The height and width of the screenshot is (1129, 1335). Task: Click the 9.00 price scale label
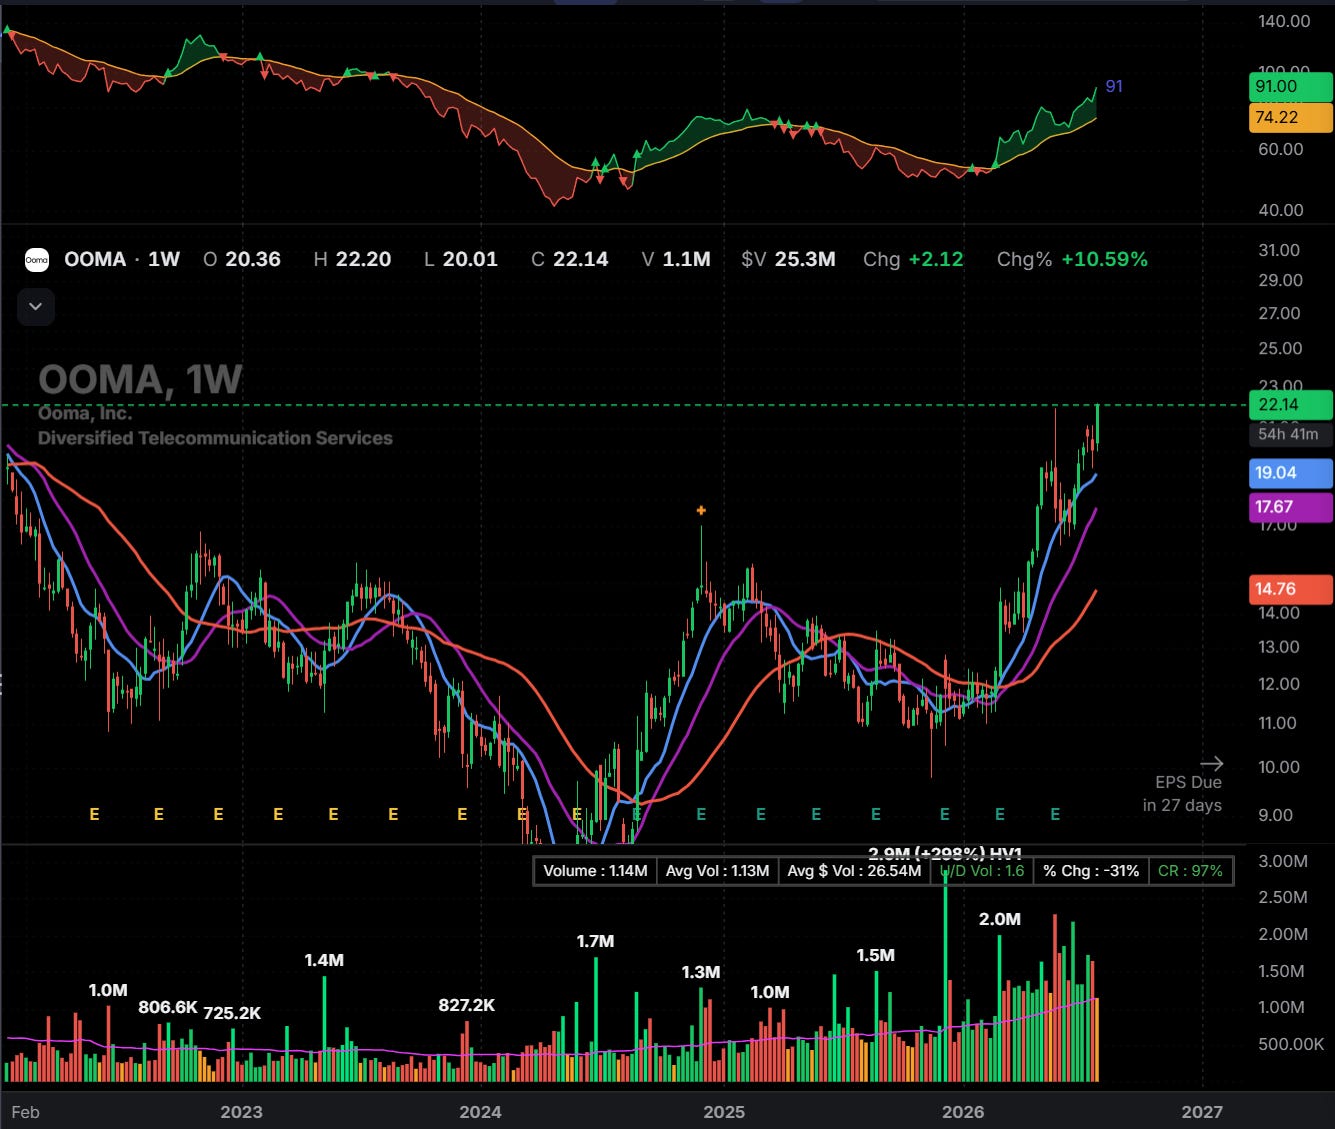point(1276,815)
